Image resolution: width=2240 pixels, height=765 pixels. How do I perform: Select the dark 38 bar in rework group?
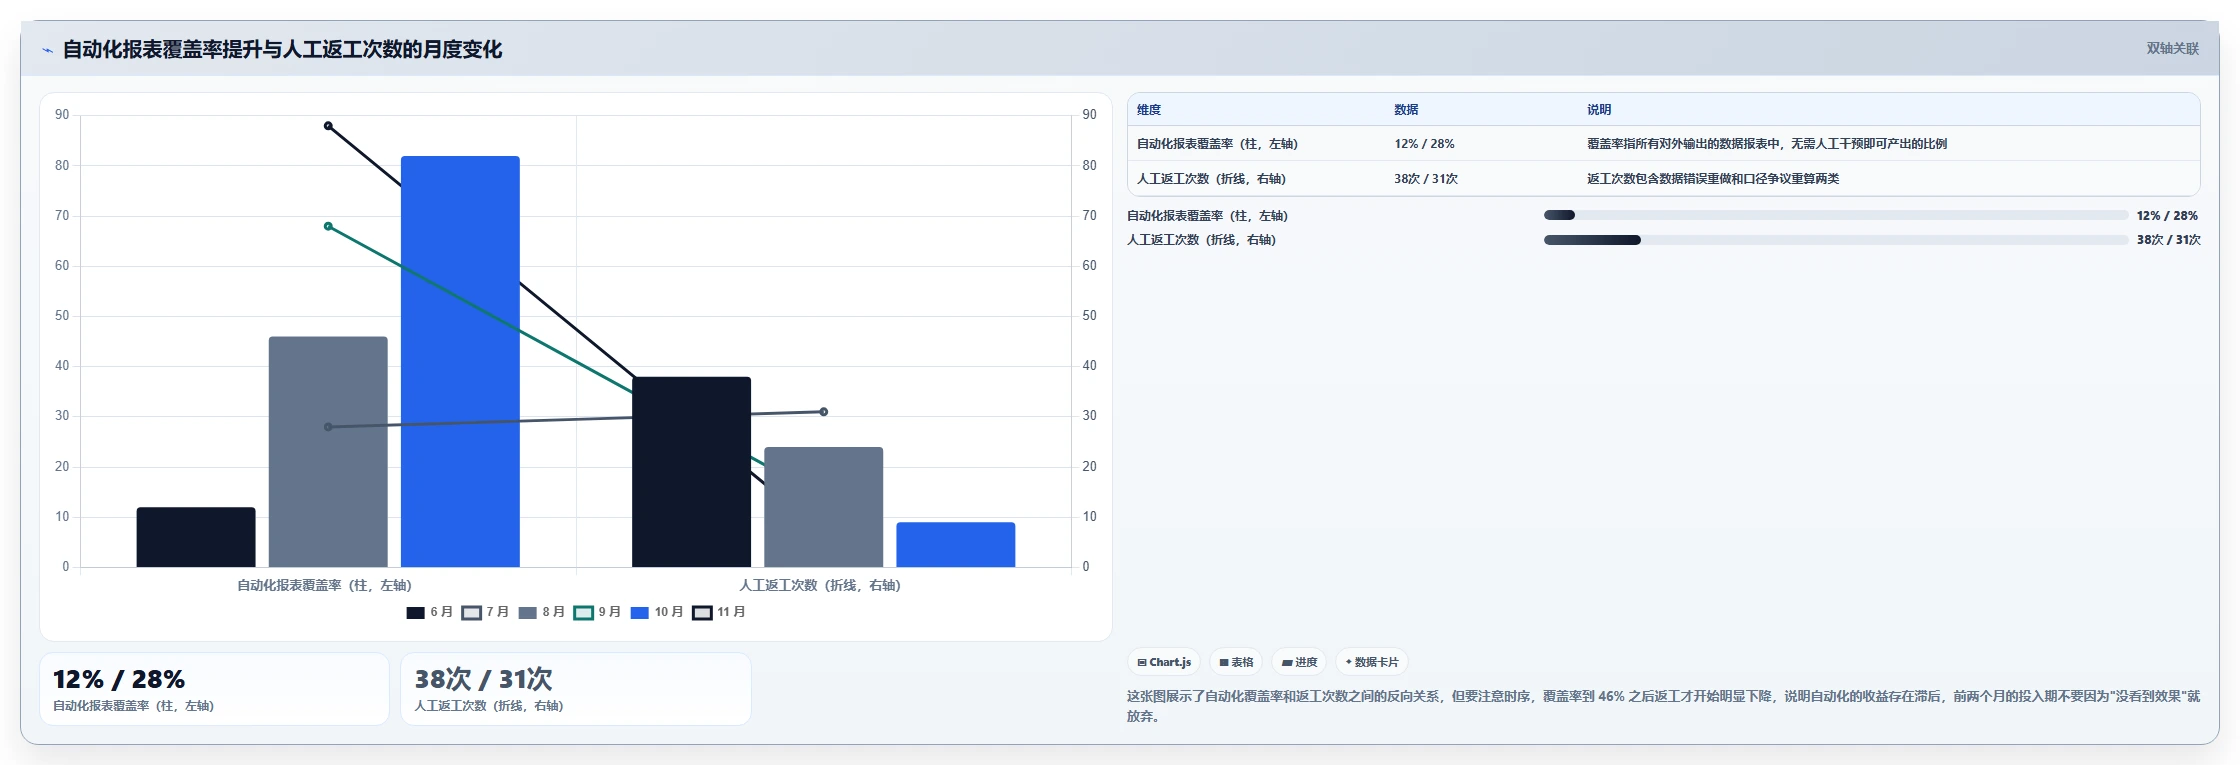click(691, 472)
